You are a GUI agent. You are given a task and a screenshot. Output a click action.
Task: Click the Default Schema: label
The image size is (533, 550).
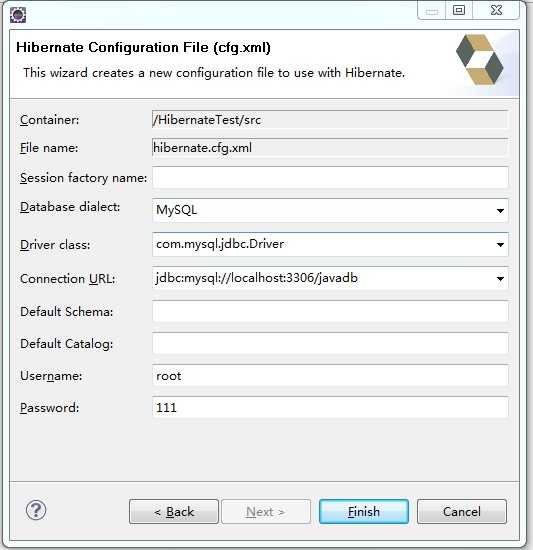pos(67,311)
